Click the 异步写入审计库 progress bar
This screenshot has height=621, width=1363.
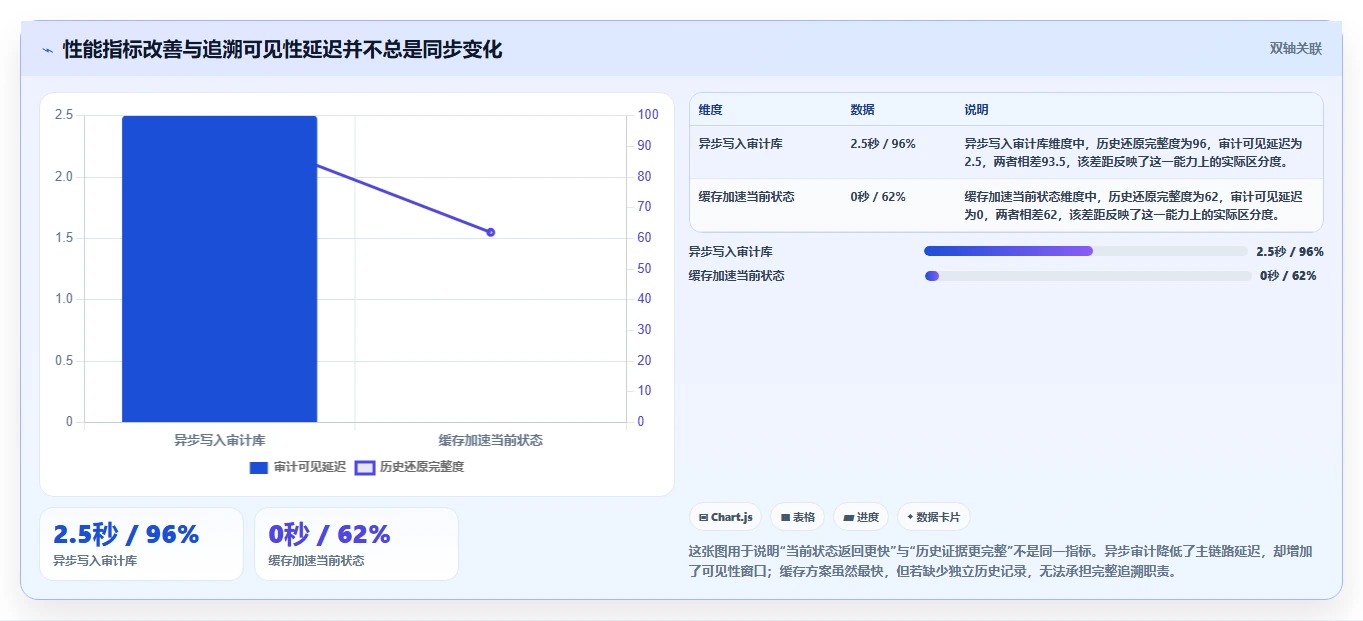(x=1086, y=251)
